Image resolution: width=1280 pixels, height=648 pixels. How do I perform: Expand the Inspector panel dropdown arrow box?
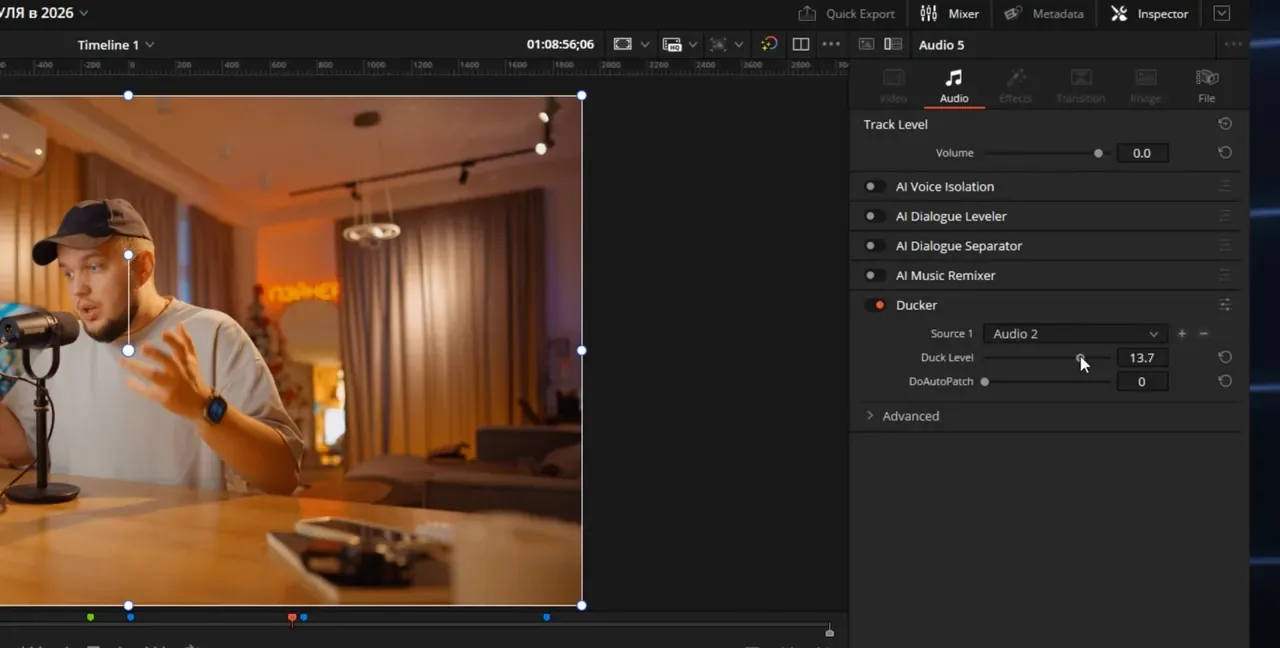1221,14
